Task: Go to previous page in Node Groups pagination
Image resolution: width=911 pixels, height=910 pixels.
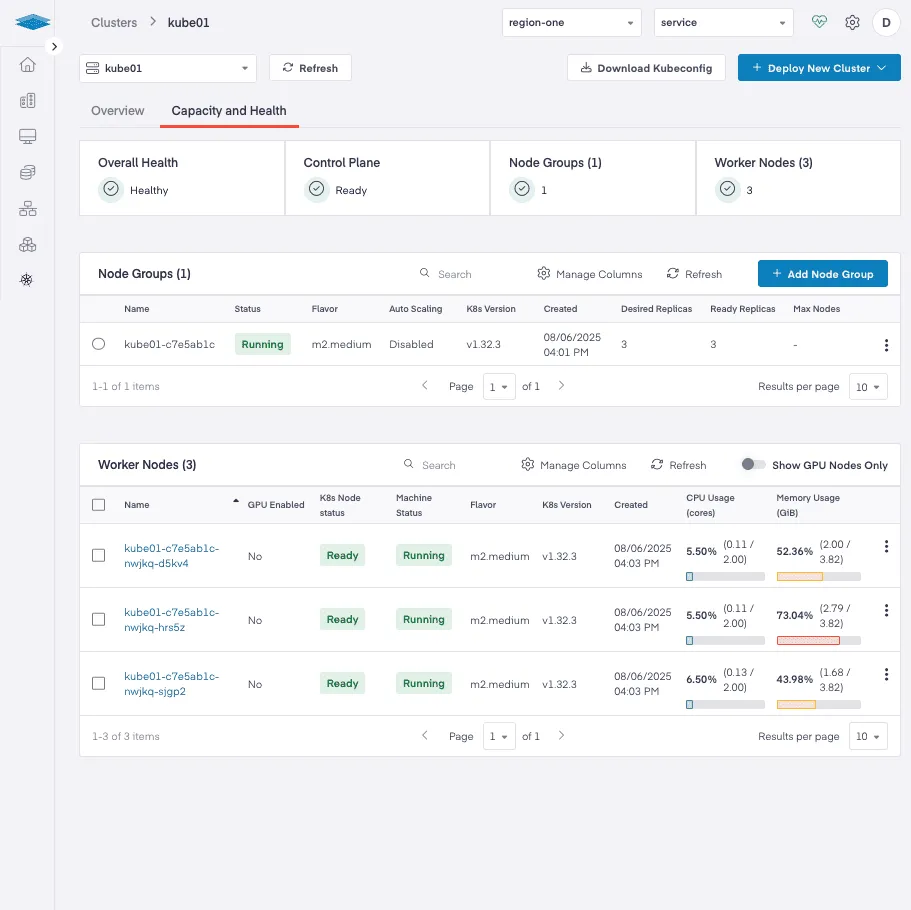Action: pos(425,385)
